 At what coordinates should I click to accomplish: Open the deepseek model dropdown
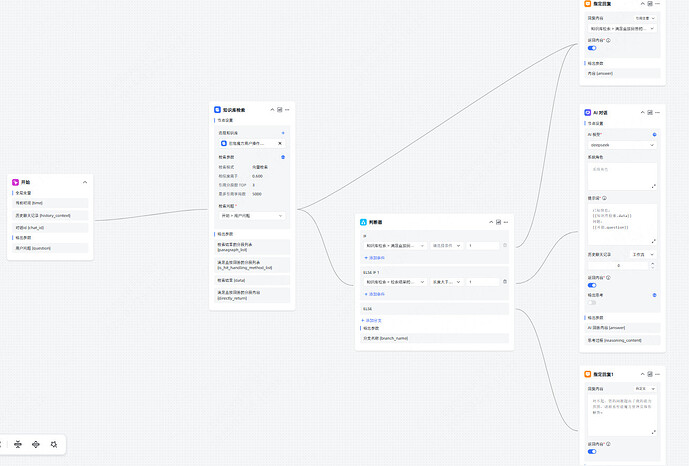(x=622, y=145)
